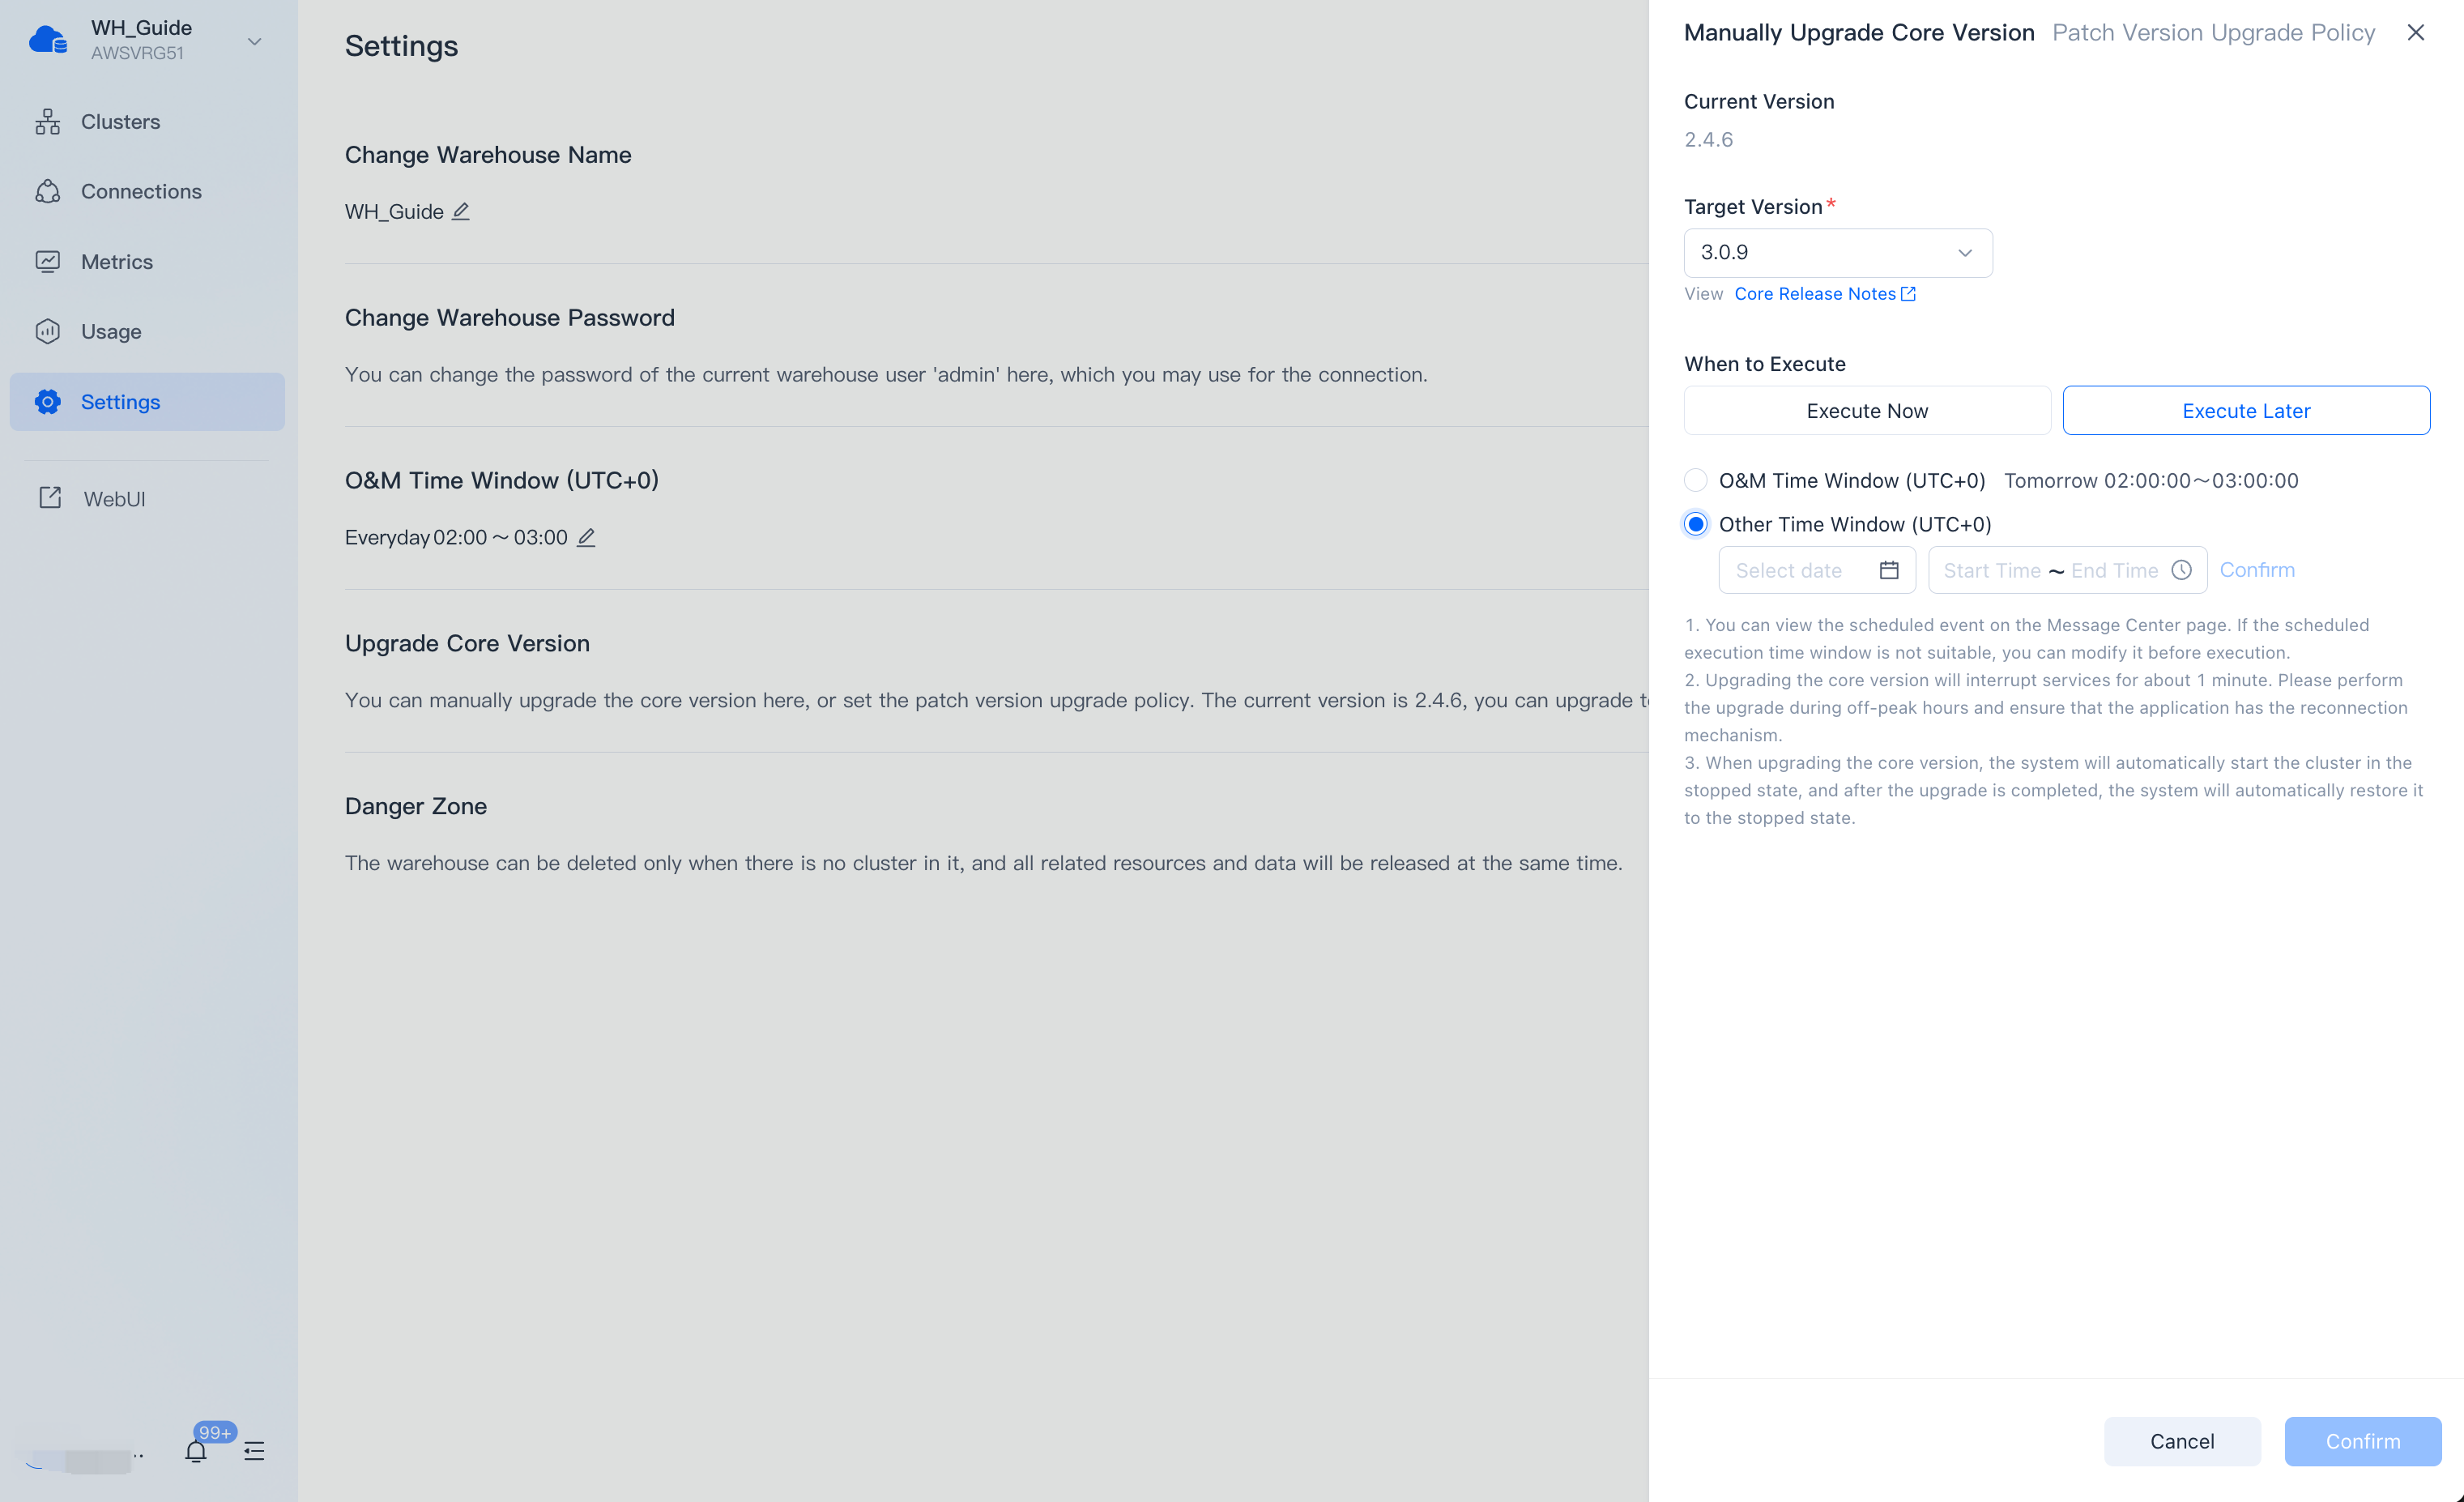Open the Metrics chart icon
The width and height of the screenshot is (2464, 1502).
[48, 262]
